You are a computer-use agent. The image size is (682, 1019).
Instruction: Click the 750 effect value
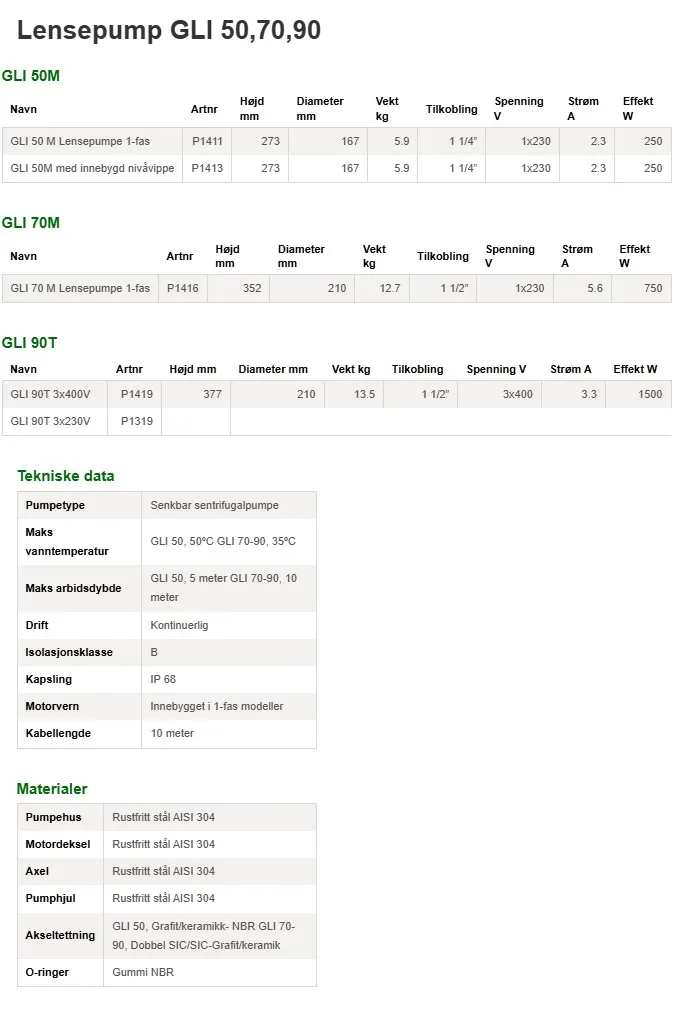coord(653,288)
